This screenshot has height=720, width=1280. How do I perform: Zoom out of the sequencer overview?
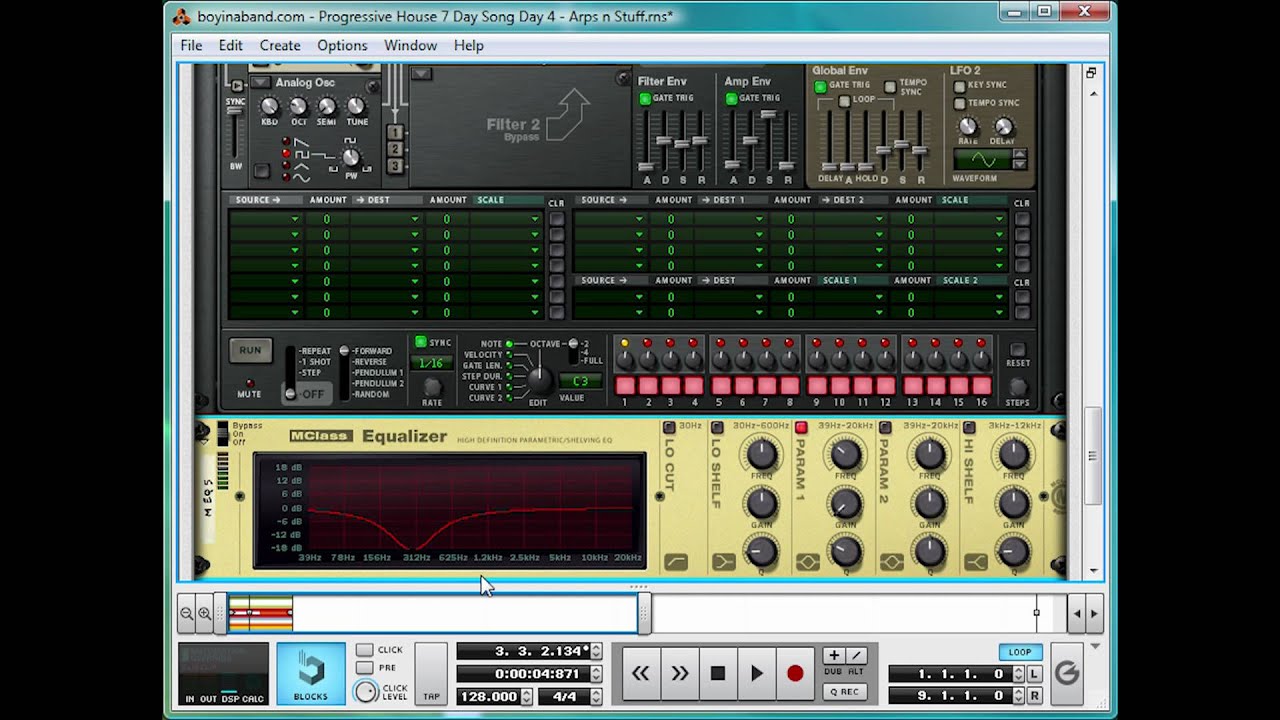tap(187, 614)
